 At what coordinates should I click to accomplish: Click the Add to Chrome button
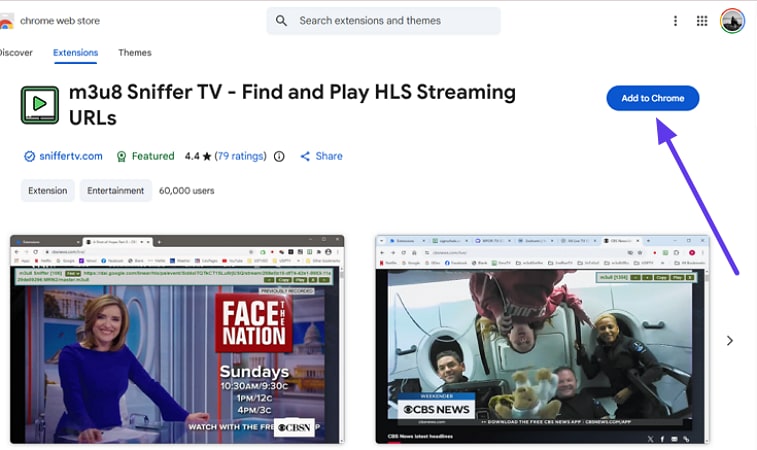[x=652, y=98]
